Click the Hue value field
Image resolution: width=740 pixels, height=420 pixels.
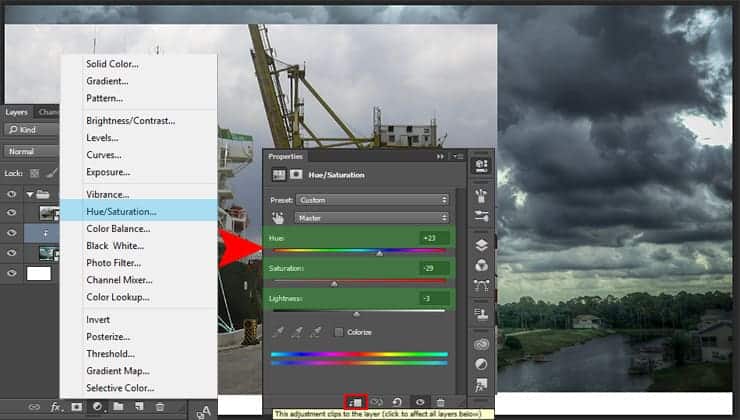(434, 238)
